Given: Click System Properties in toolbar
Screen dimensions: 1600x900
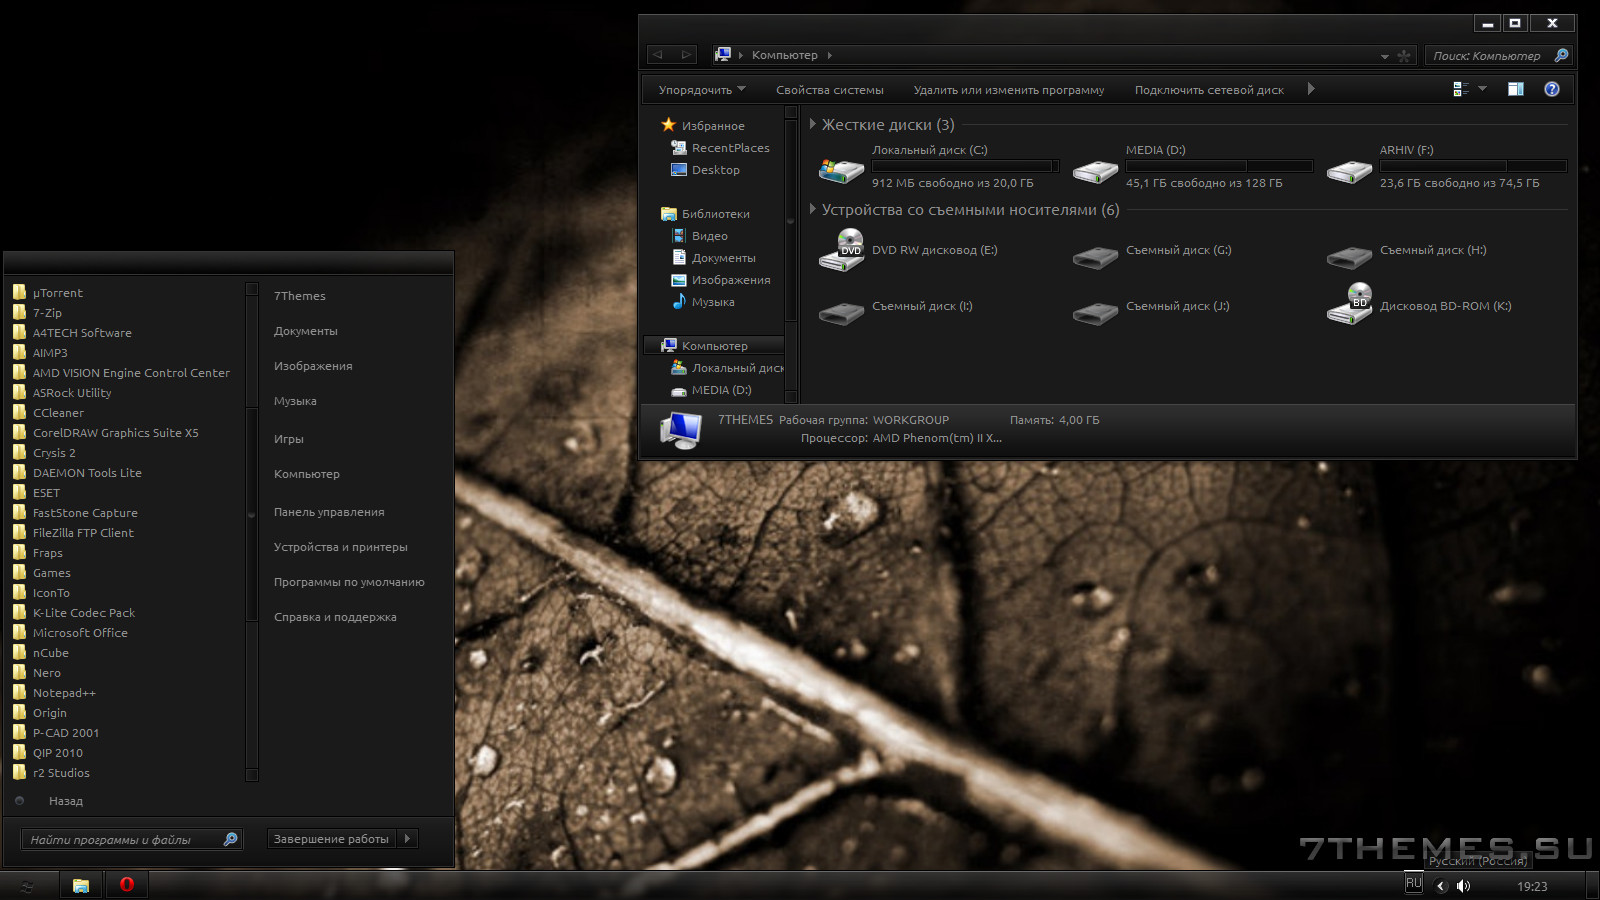Looking at the screenshot, I should click(829, 90).
